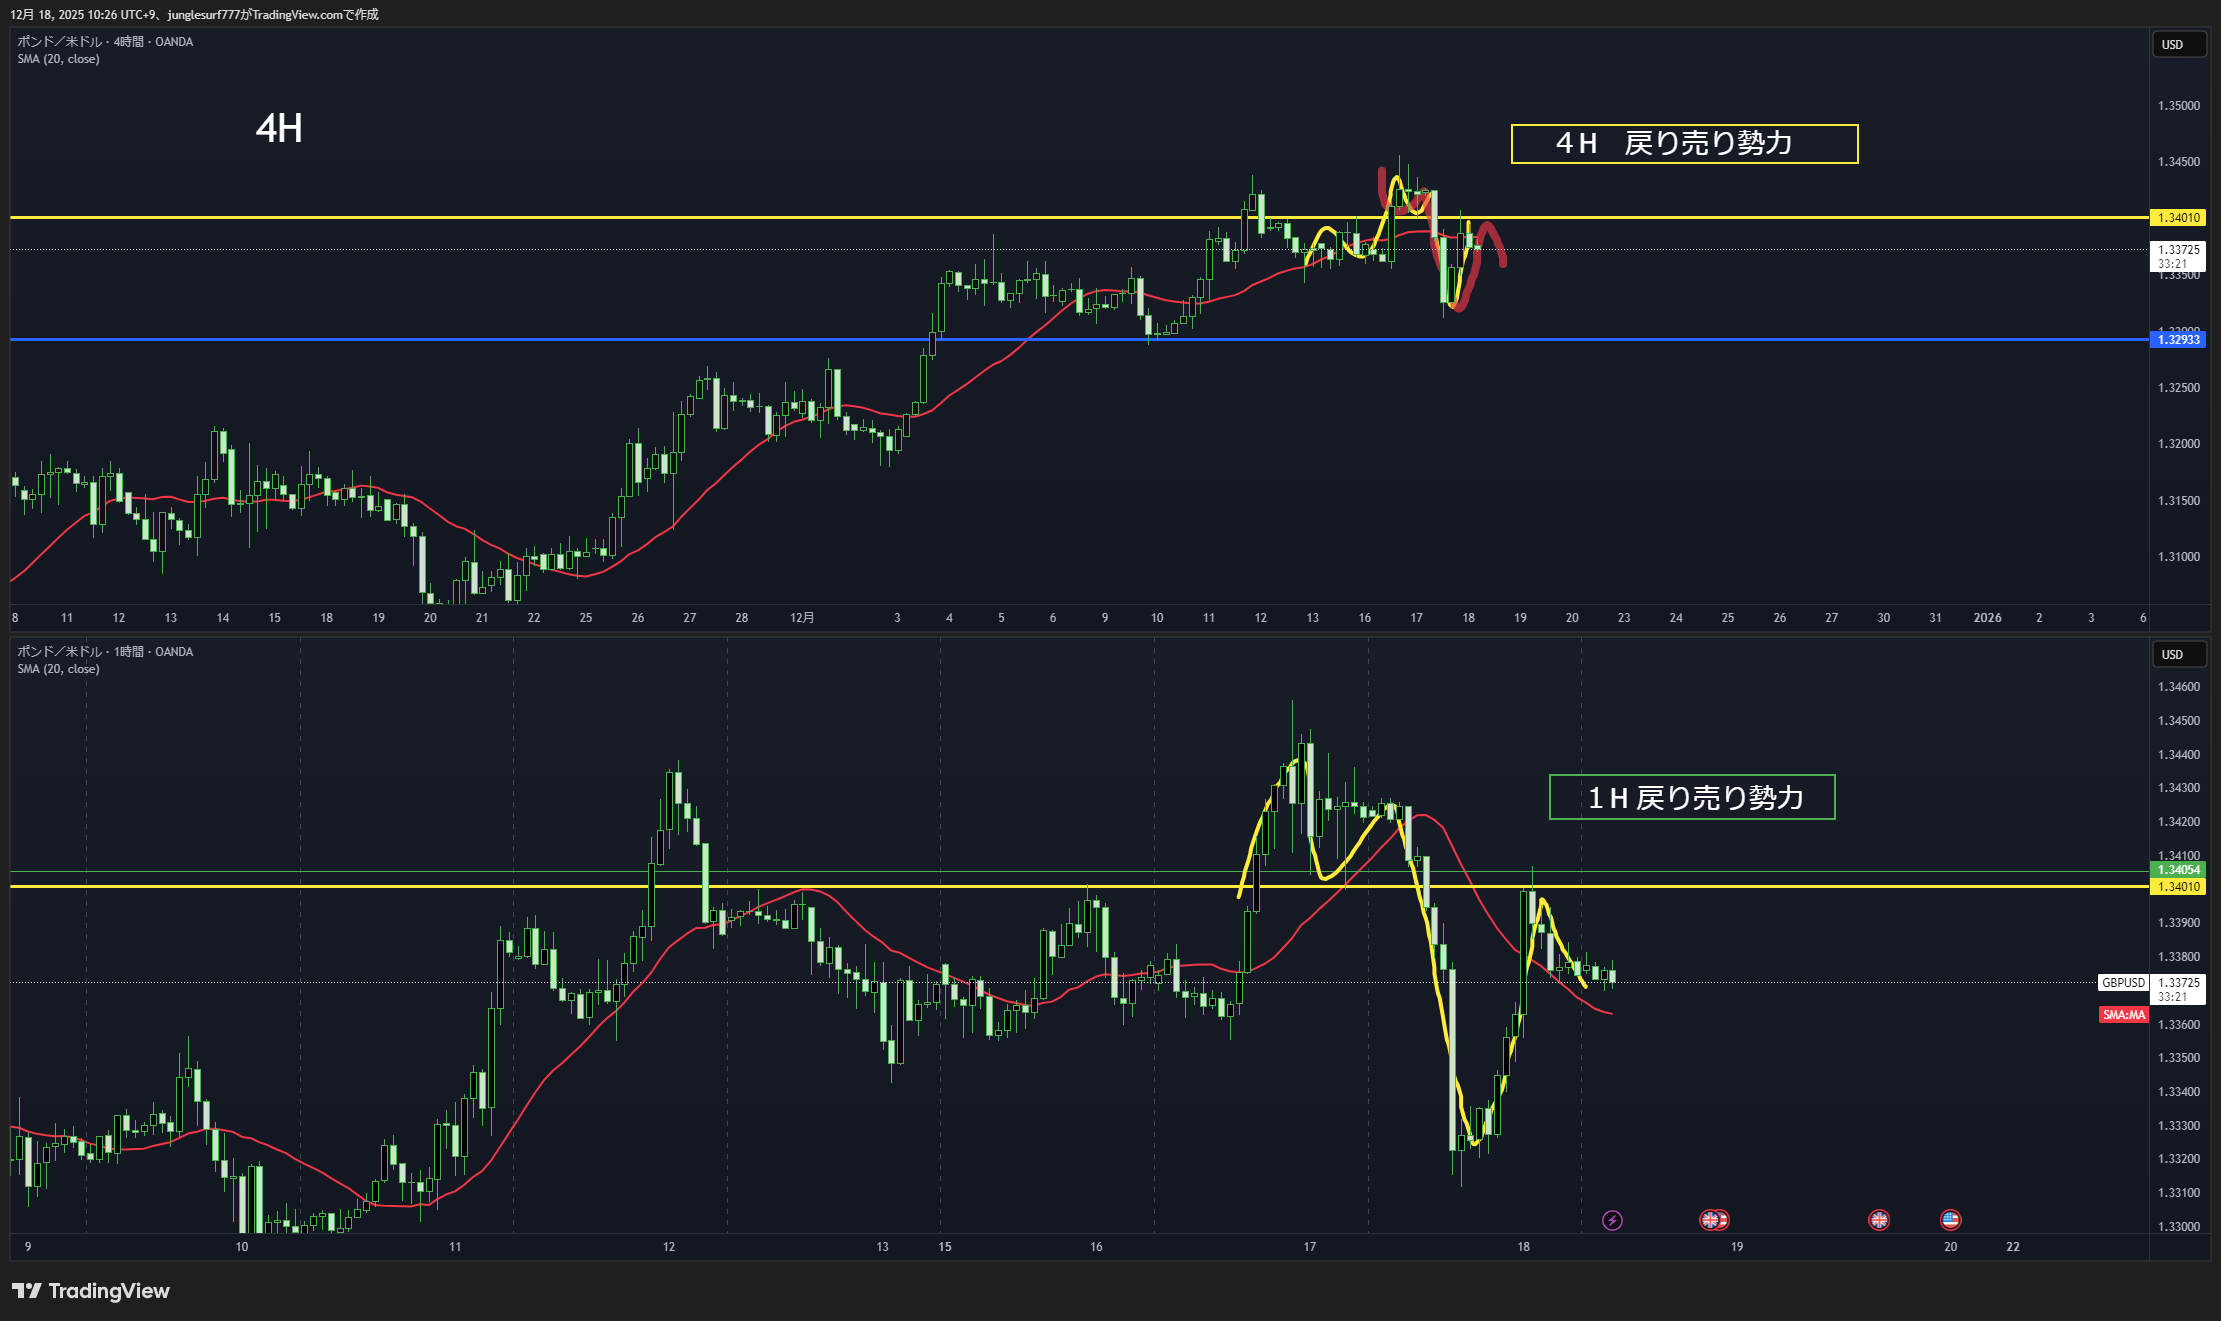
Task: Open USD currency selector on 1H chart
Action: (x=2178, y=655)
